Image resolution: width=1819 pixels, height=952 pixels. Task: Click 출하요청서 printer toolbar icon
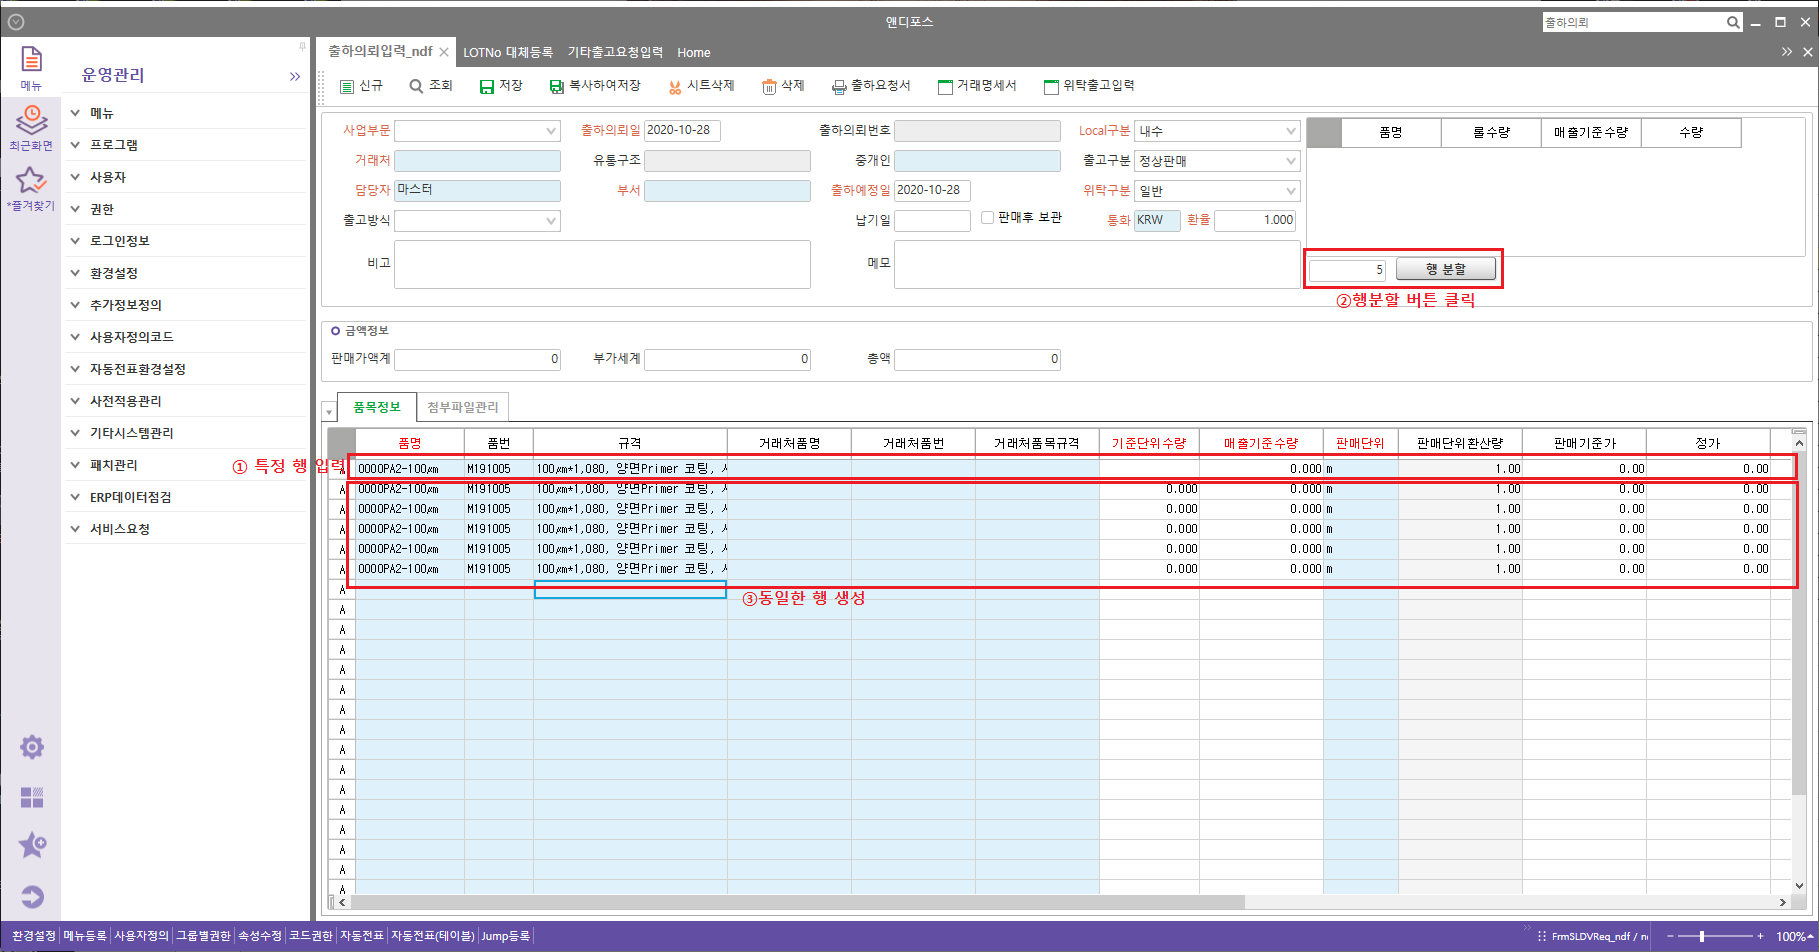(839, 87)
